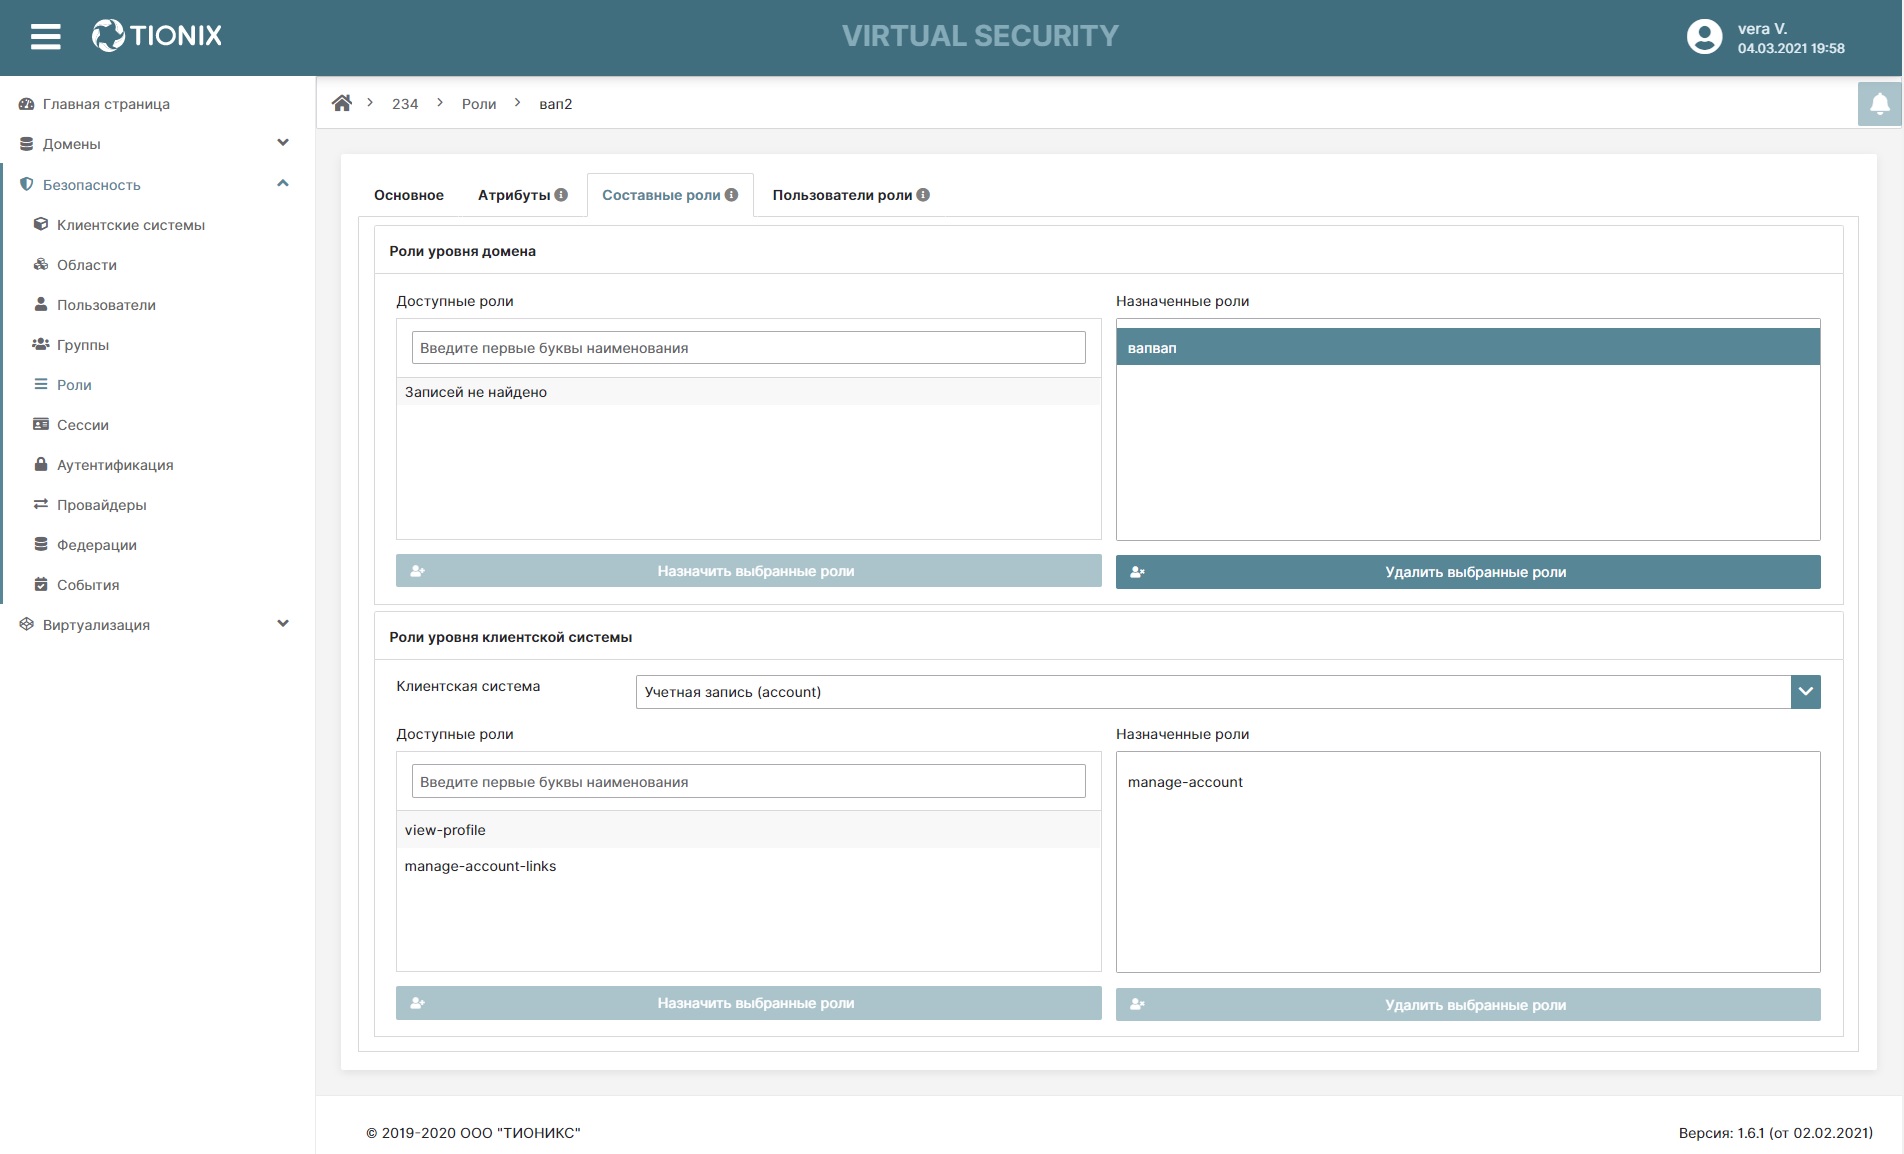Open the Клиентская система dropdown
This screenshot has height=1154, width=1904.
click(1805, 692)
